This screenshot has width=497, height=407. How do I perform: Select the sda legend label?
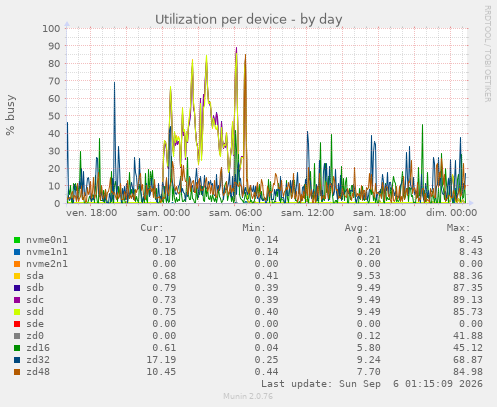tap(35, 276)
